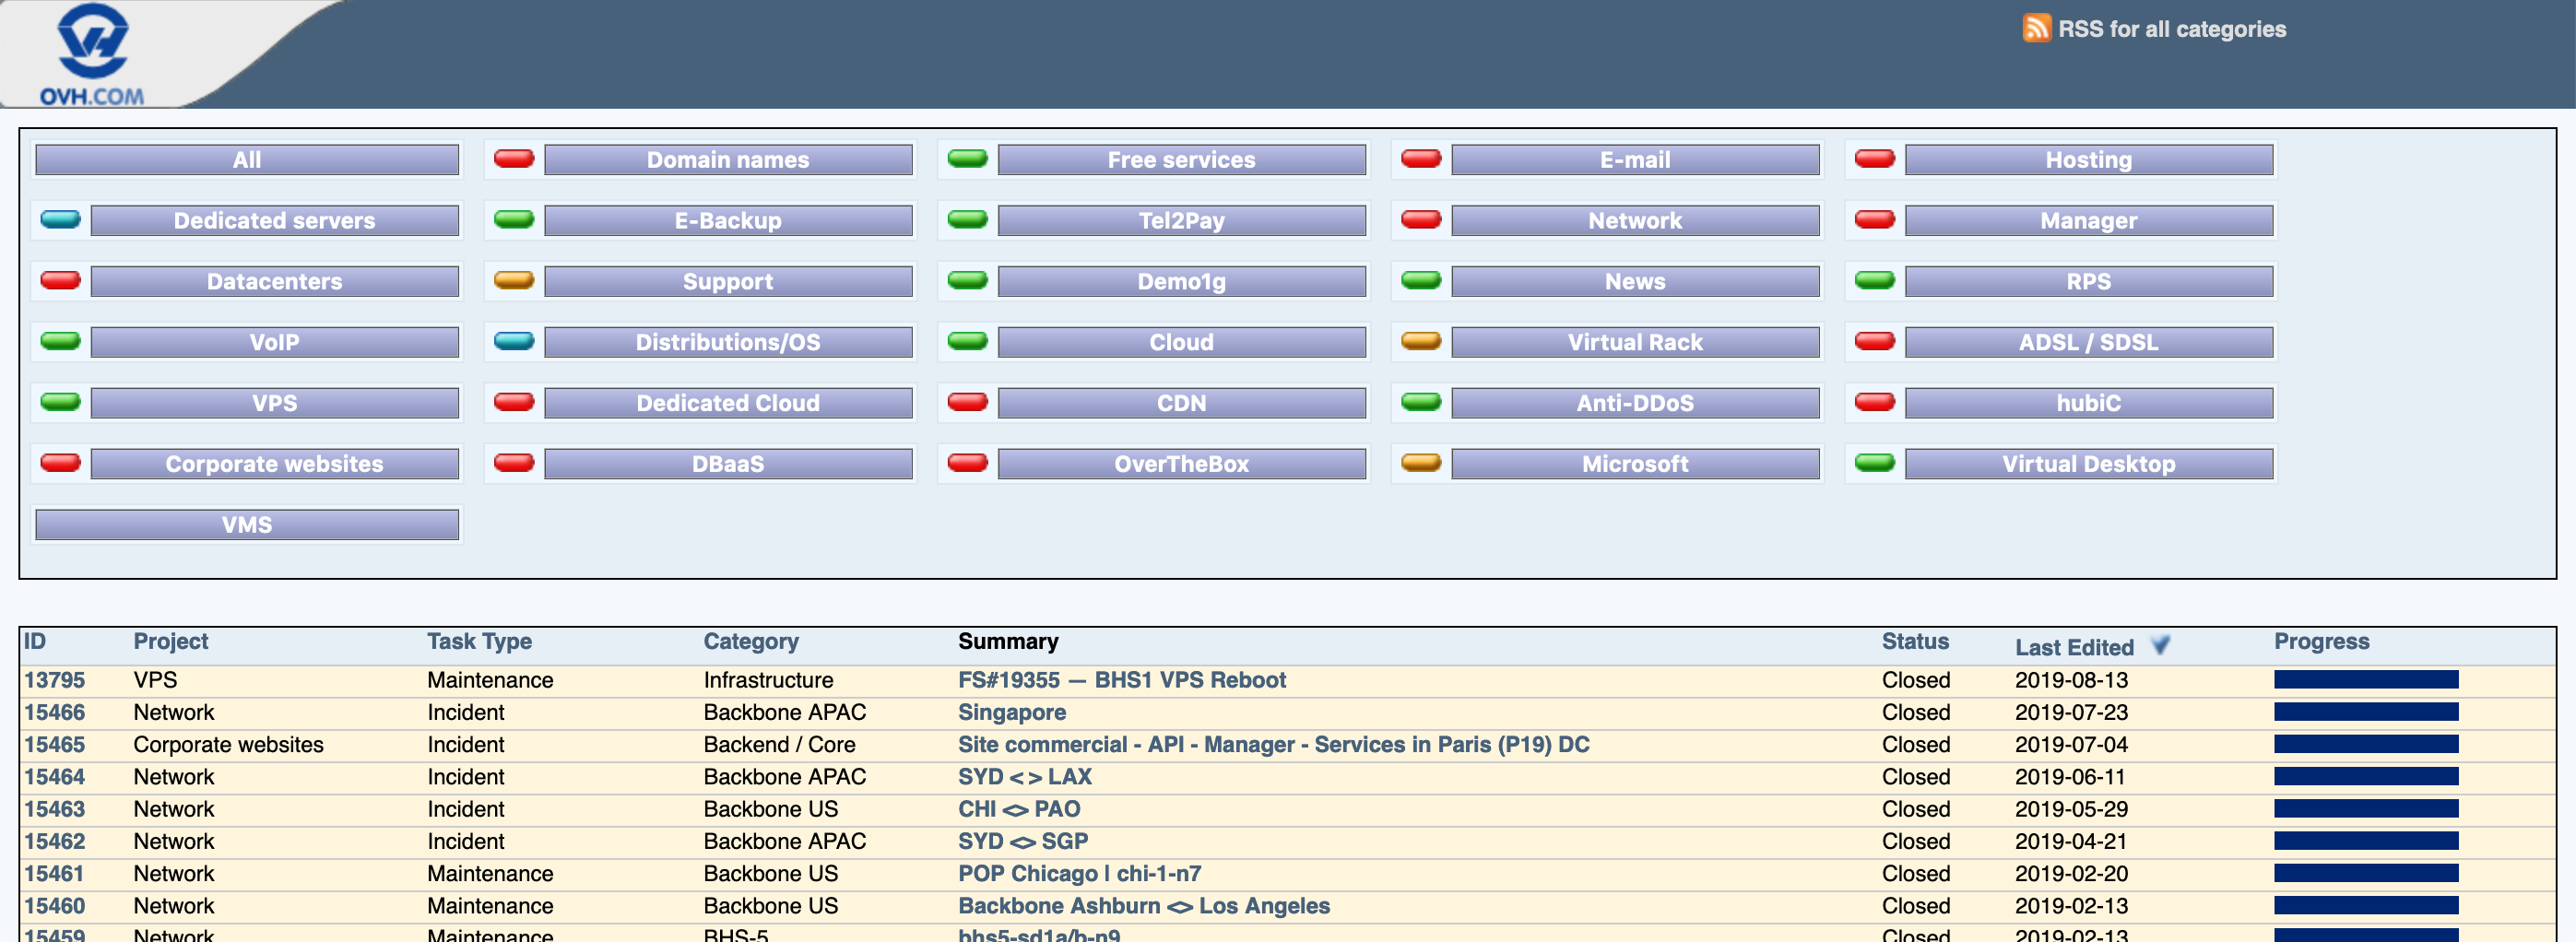Open the Virtual Desktop category
This screenshot has width=2576, height=942.
[2088, 464]
